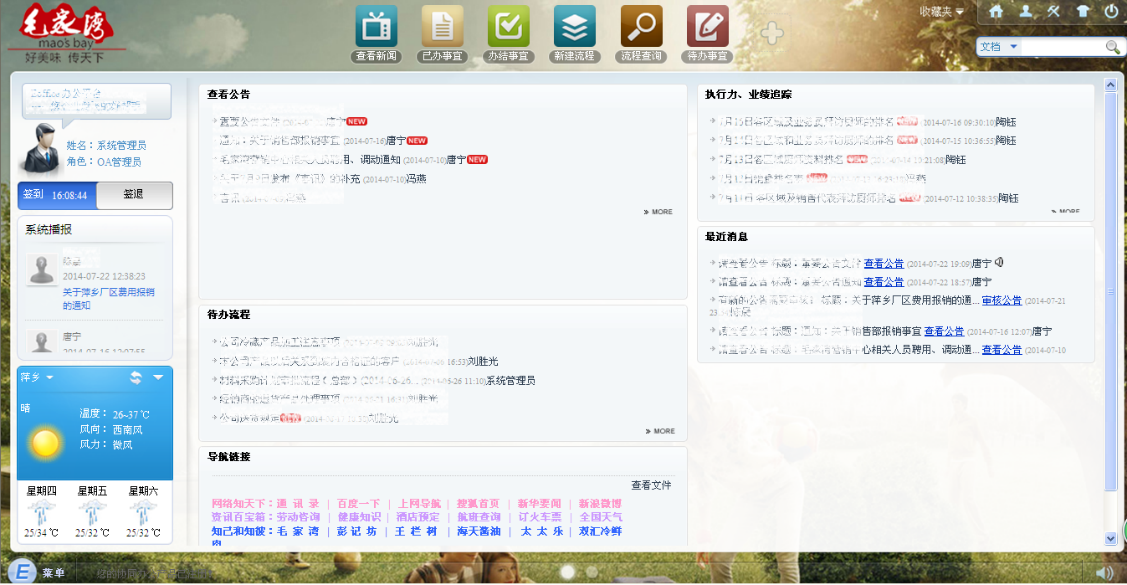1127x585 pixels.
Task: Open 关于萍乡厂区费用报销的通知 link
Action: pos(109,298)
